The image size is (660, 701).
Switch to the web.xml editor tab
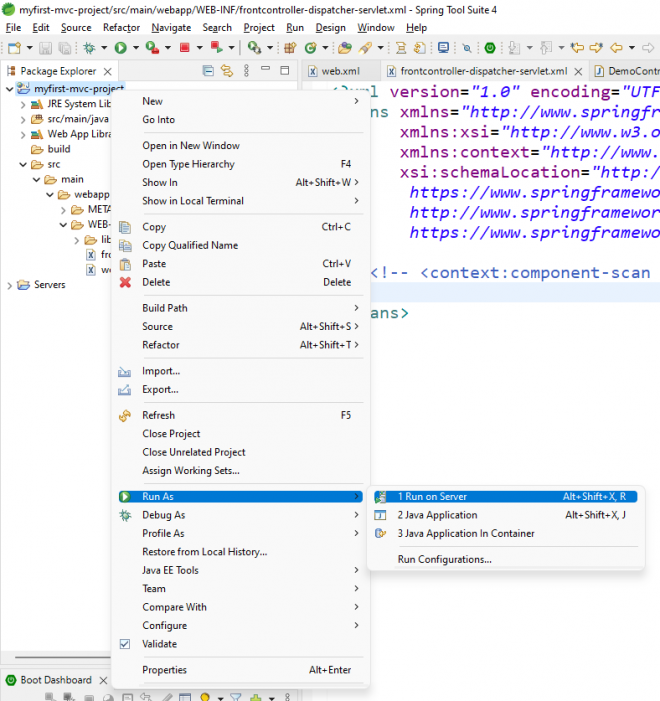[340, 71]
